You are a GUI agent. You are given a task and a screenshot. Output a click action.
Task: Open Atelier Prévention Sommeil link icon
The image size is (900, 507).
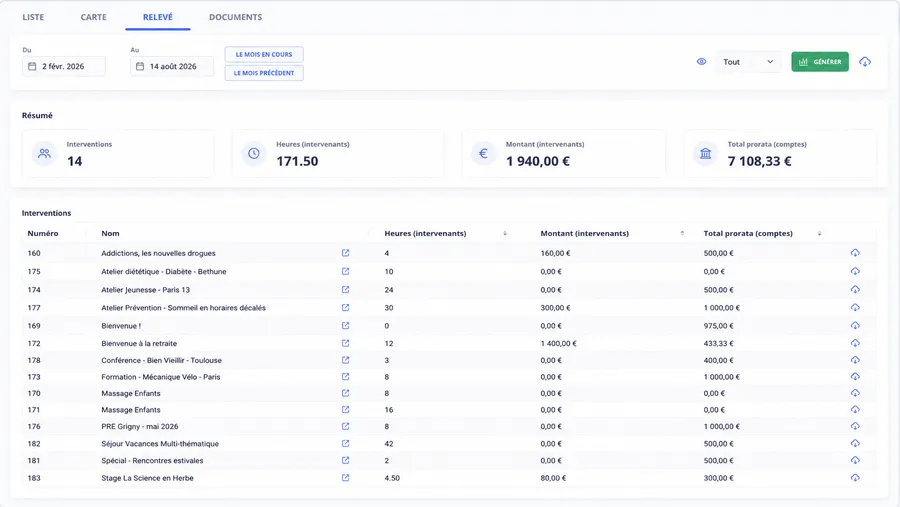pyautogui.click(x=346, y=308)
